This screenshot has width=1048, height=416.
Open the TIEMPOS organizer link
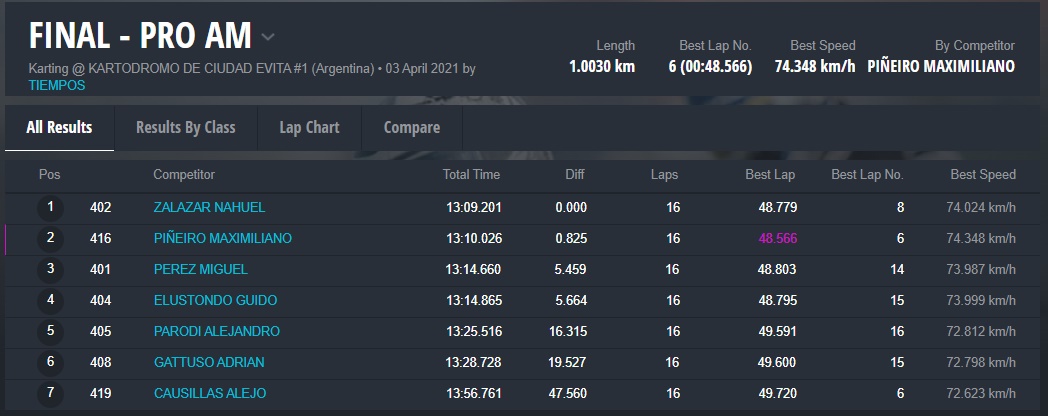[x=58, y=86]
